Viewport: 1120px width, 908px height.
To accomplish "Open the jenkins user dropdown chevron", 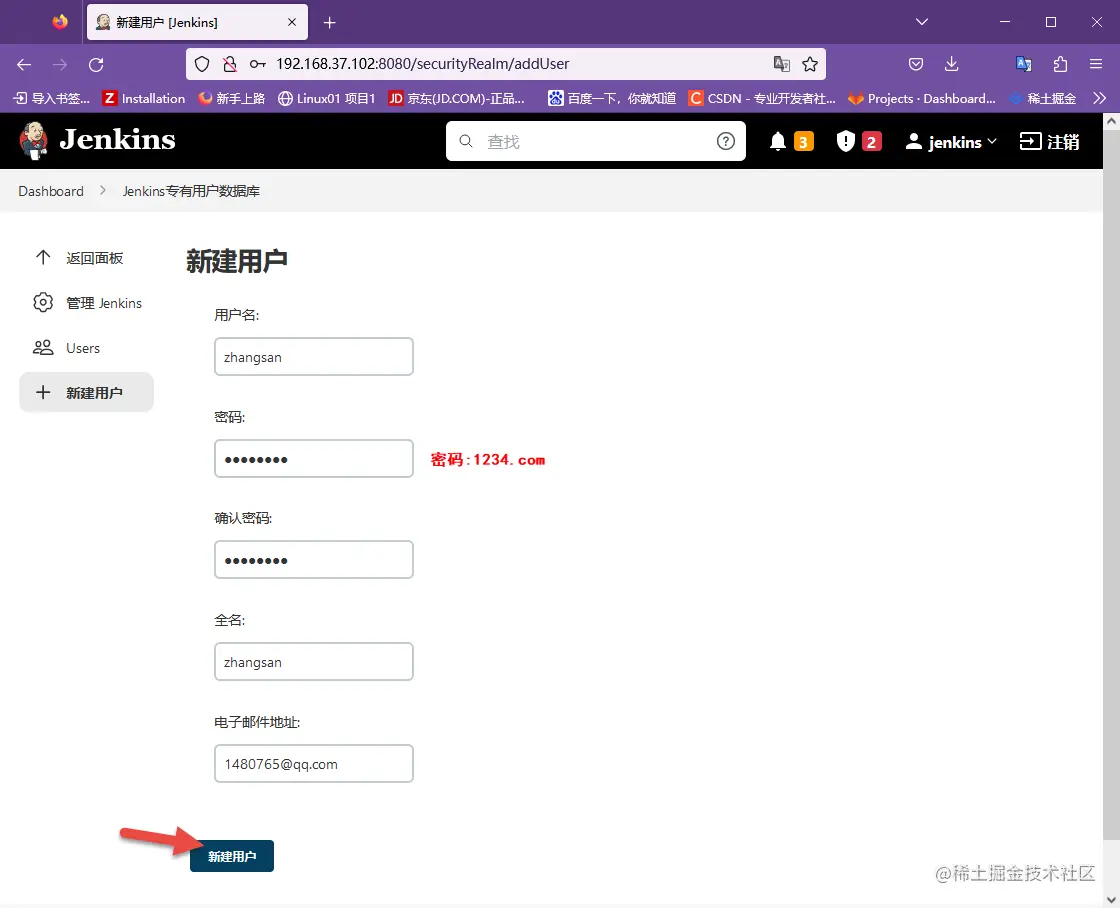I will (x=991, y=141).
